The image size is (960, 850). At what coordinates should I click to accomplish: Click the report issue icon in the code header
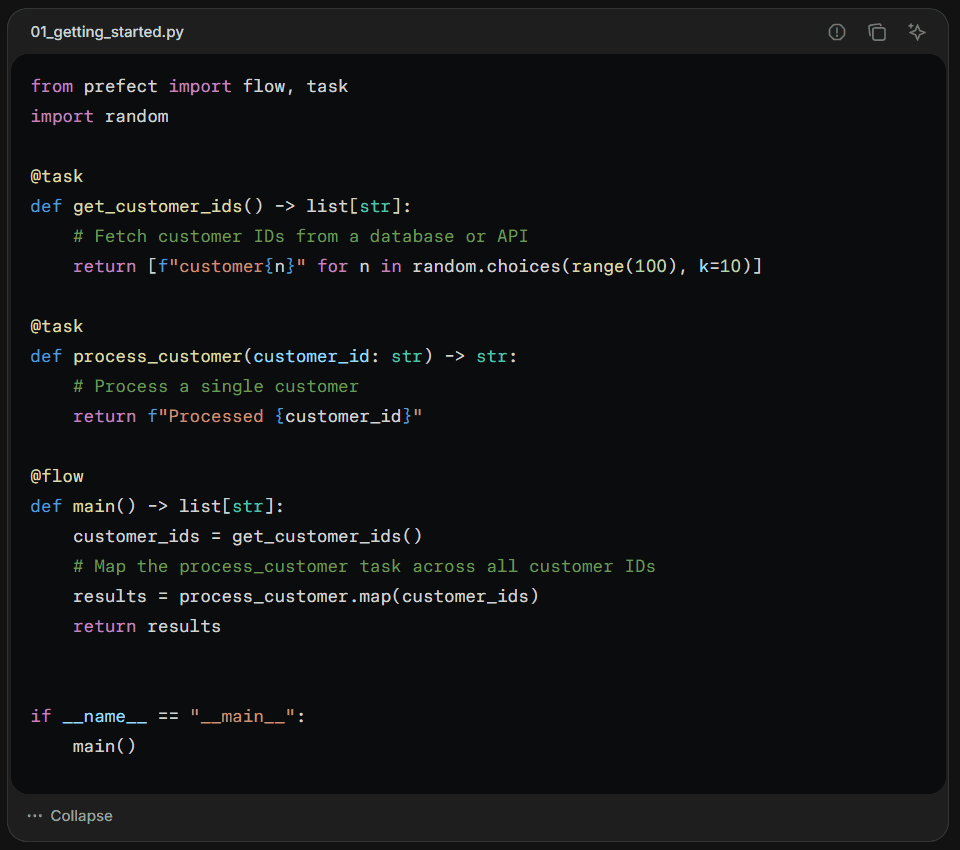(836, 32)
